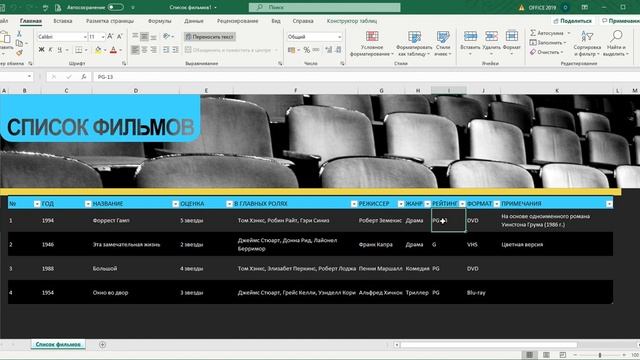Viewport: 640px width, 360px height.
Task: Open the ГОД column filter dropdown
Action: [88, 204]
